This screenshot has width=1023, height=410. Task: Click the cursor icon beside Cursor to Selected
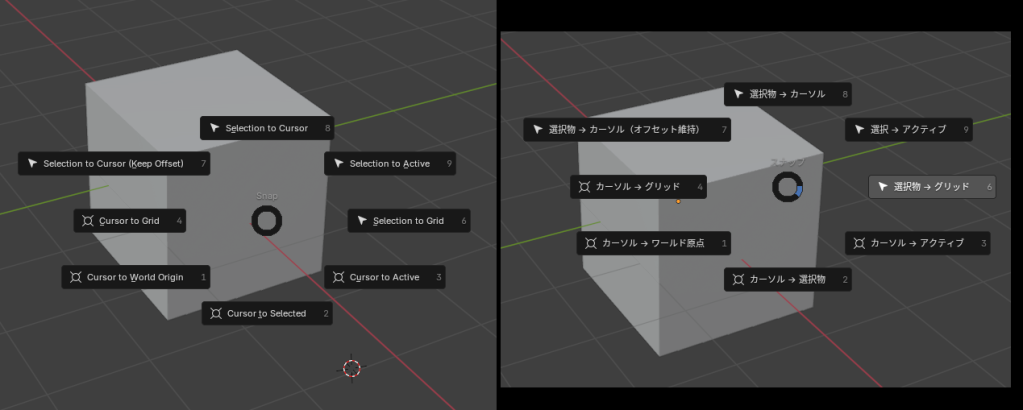[215, 313]
